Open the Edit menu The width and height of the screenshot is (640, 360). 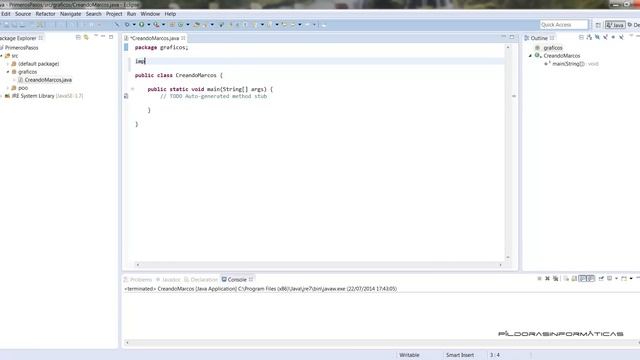[x=6, y=13]
